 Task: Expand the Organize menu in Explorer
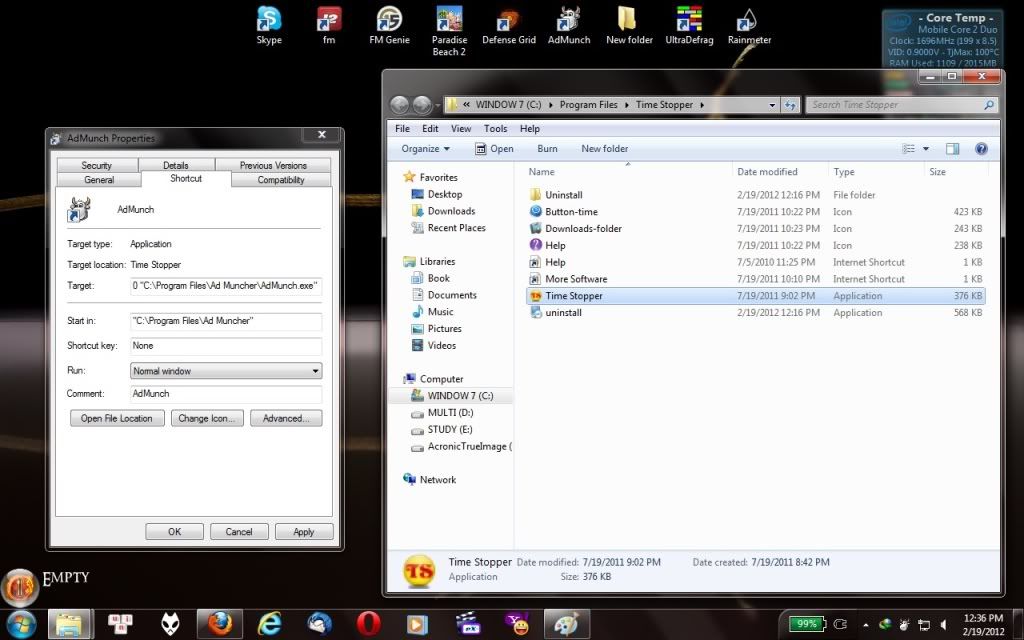tap(425, 149)
